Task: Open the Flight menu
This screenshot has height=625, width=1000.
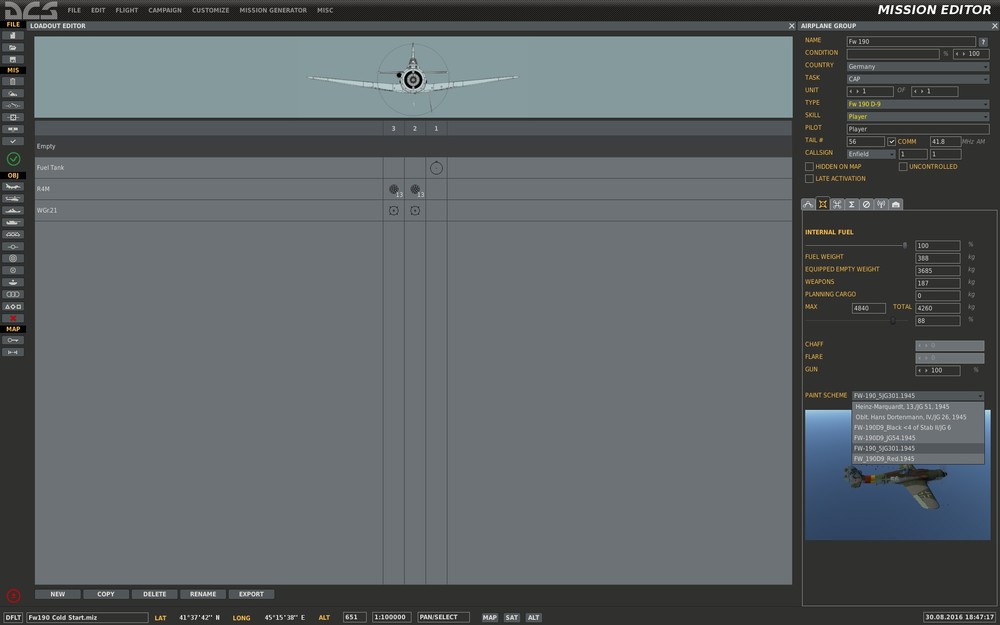Action: coord(127,10)
